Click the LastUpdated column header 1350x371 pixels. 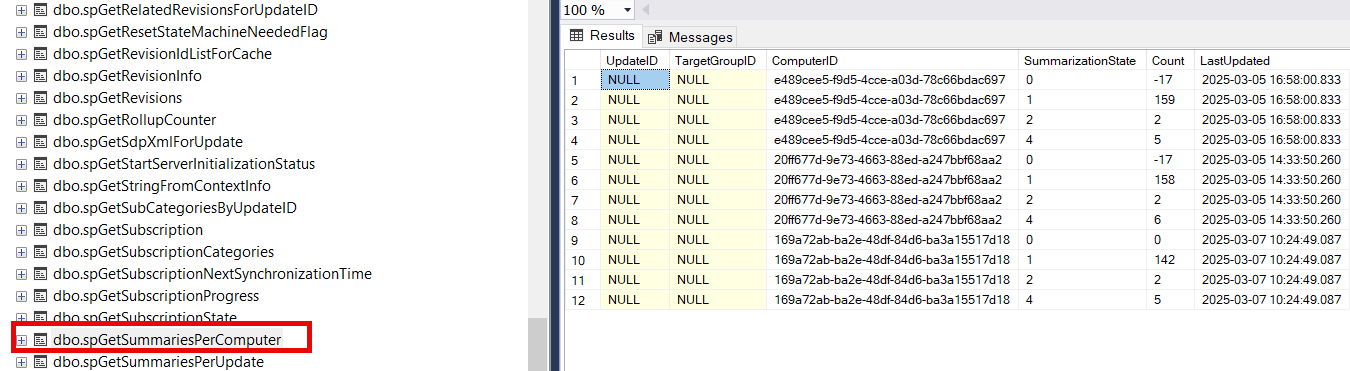[x=1272, y=61]
